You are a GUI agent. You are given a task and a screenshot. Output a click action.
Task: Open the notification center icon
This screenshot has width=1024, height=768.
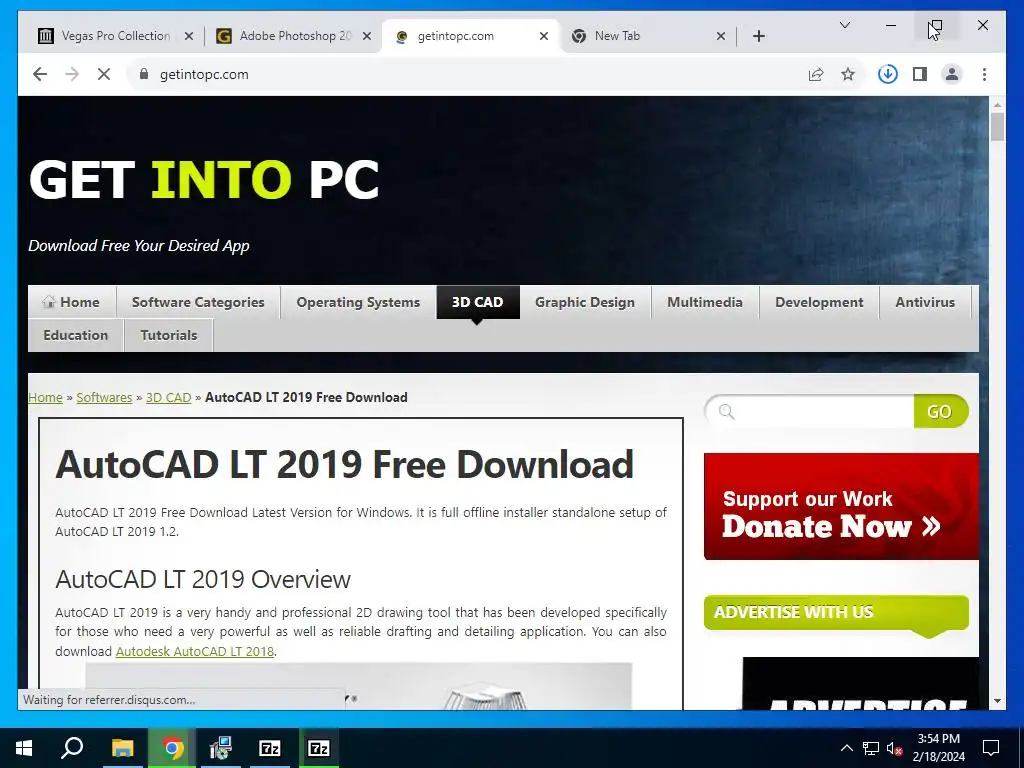991,748
